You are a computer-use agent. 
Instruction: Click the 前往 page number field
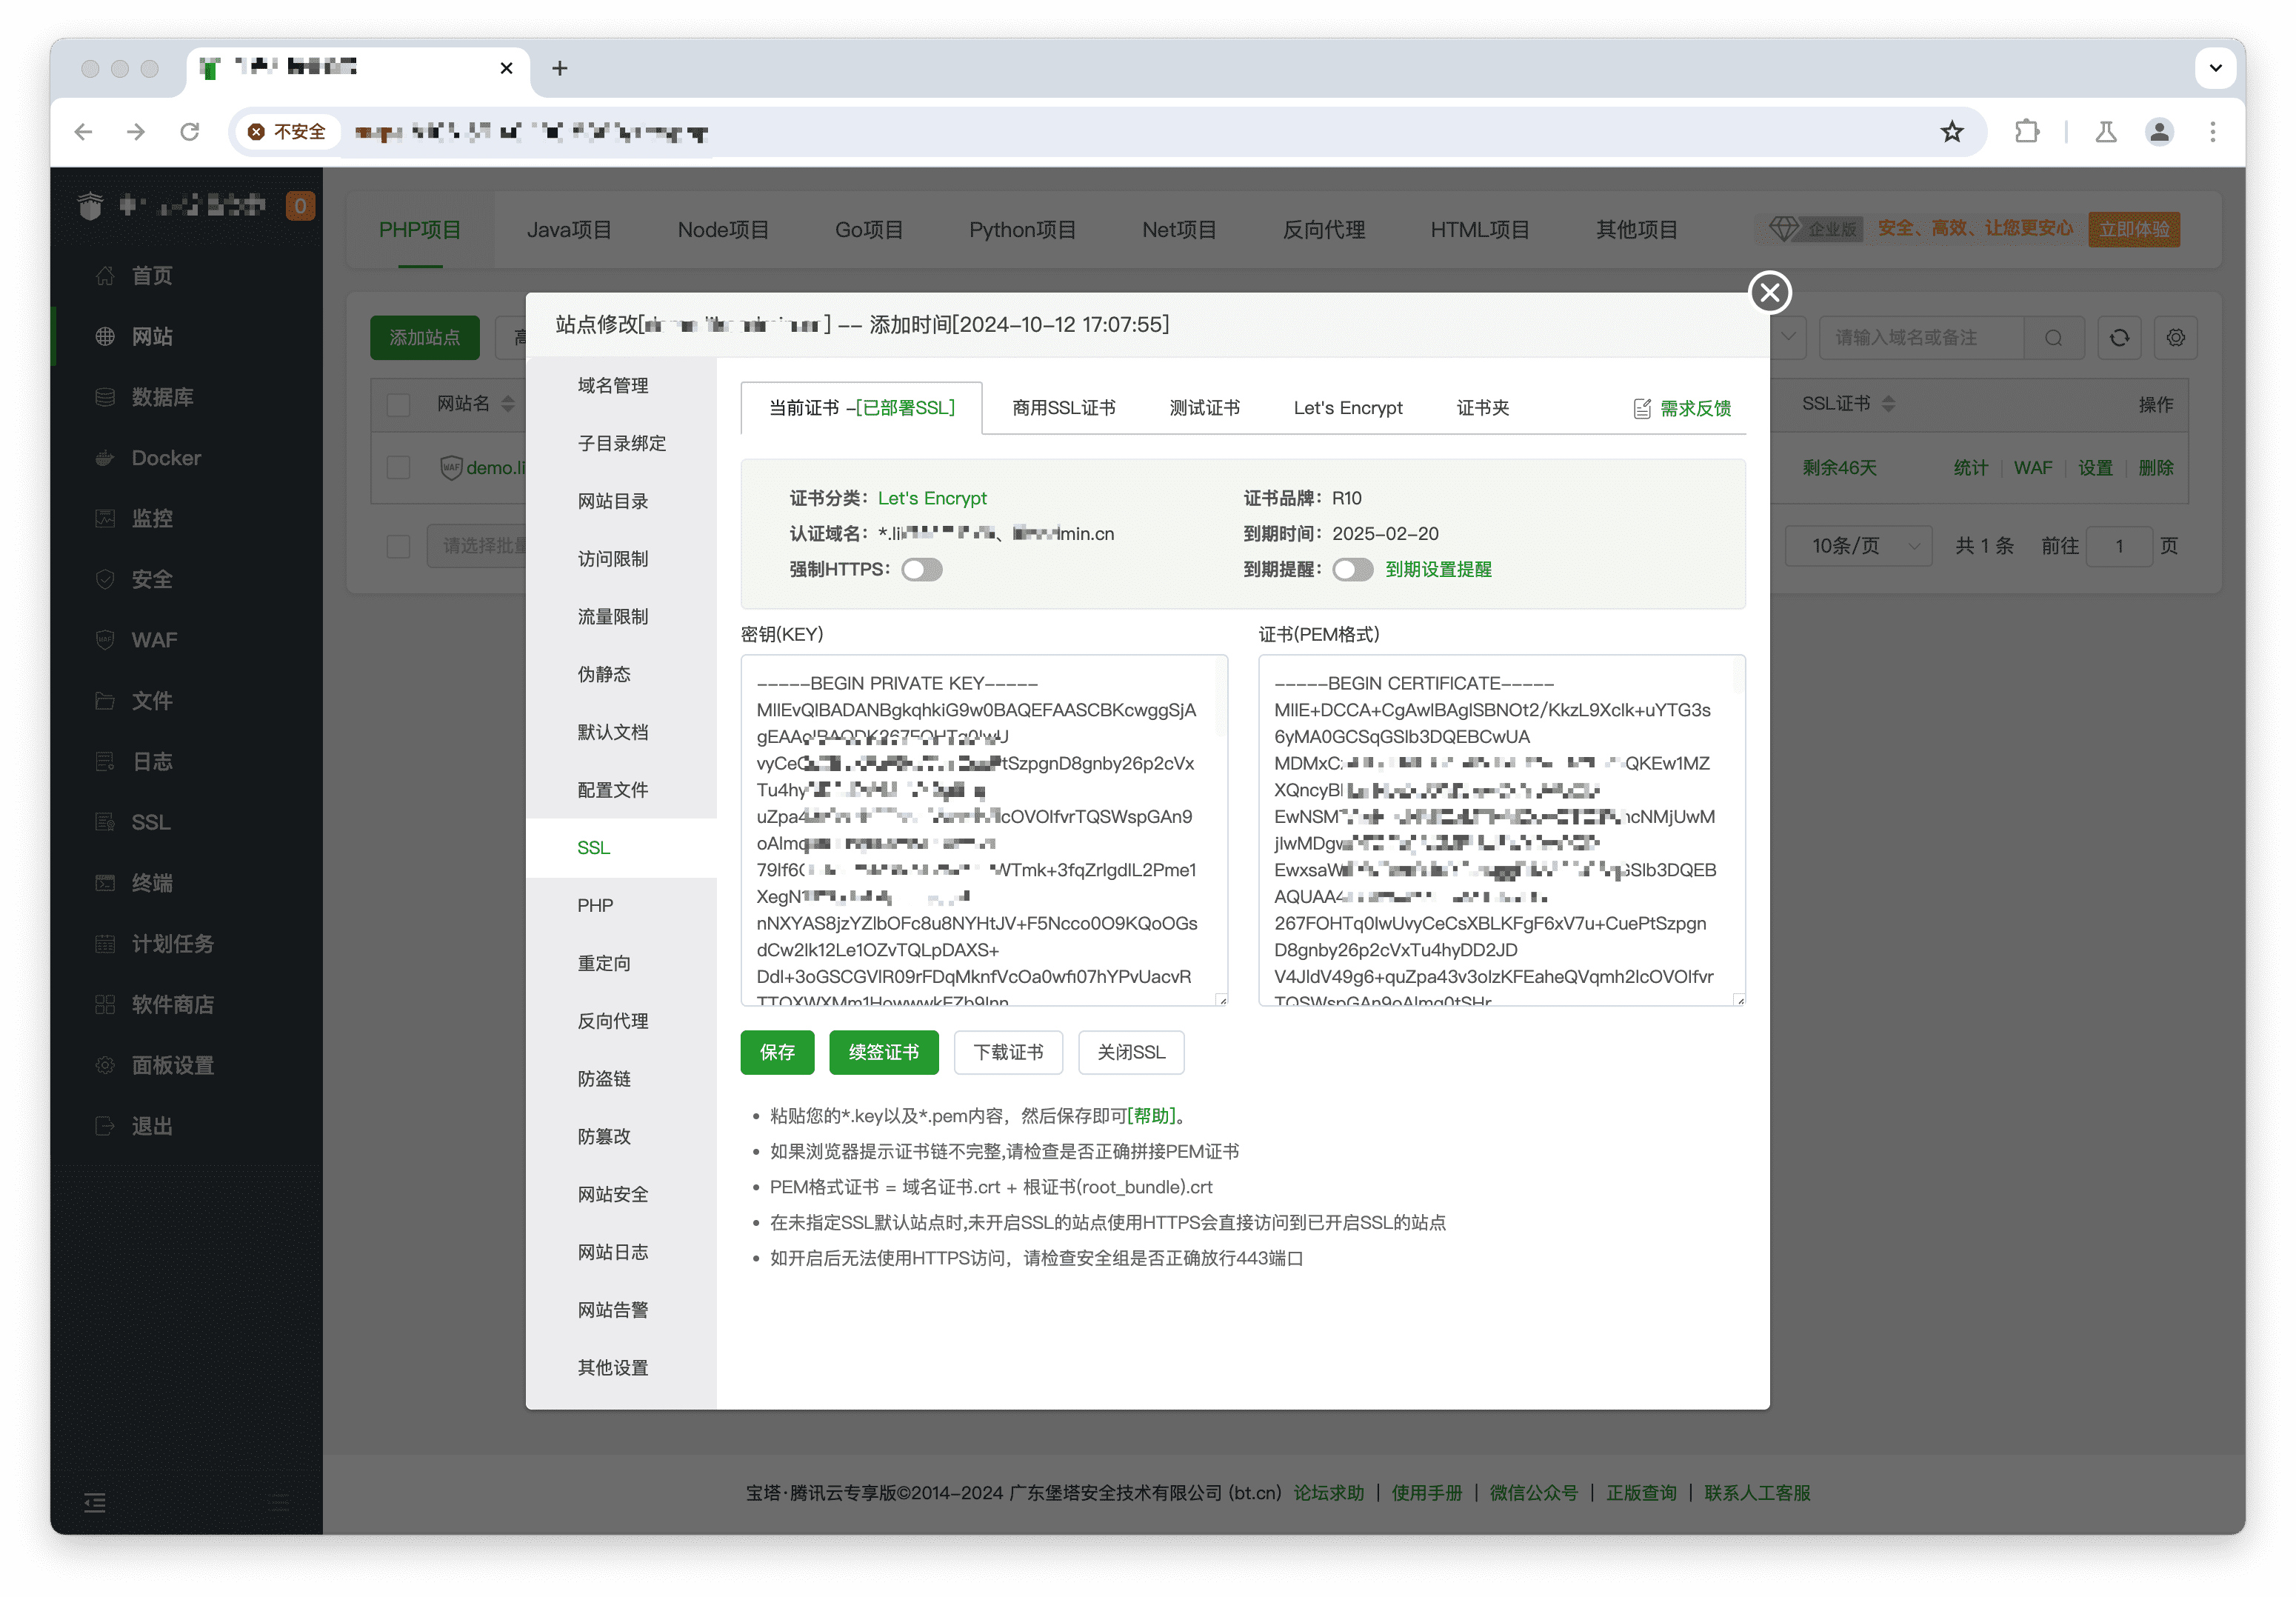(x=2119, y=546)
